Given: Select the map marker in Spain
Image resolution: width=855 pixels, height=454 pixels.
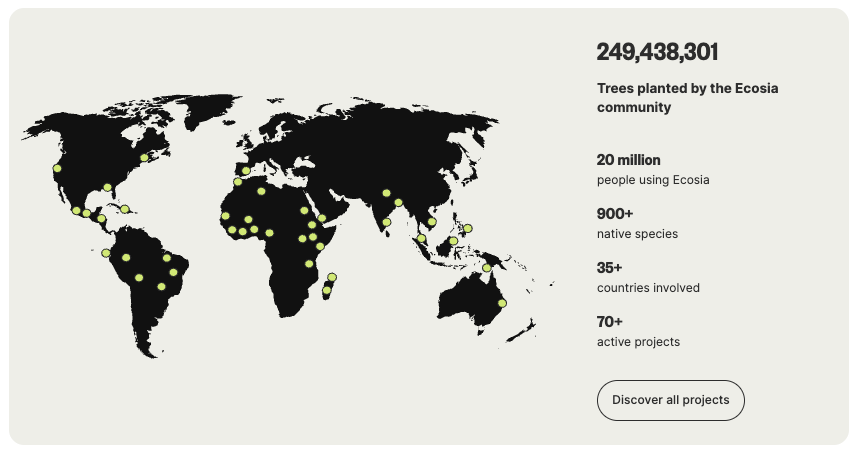Looking at the screenshot, I should click(x=246, y=171).
